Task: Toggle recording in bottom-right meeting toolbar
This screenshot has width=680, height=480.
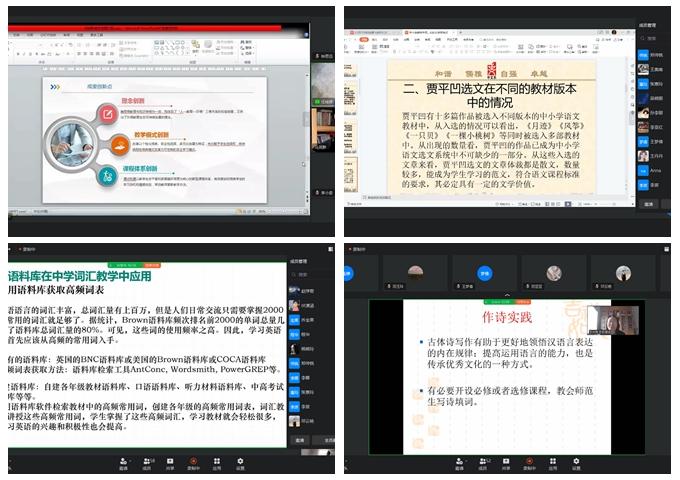Action: (529, 464)
